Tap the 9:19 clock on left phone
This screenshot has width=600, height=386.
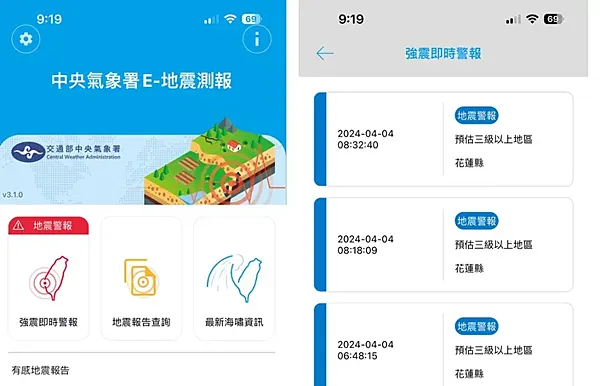click(x=49, y=19)
